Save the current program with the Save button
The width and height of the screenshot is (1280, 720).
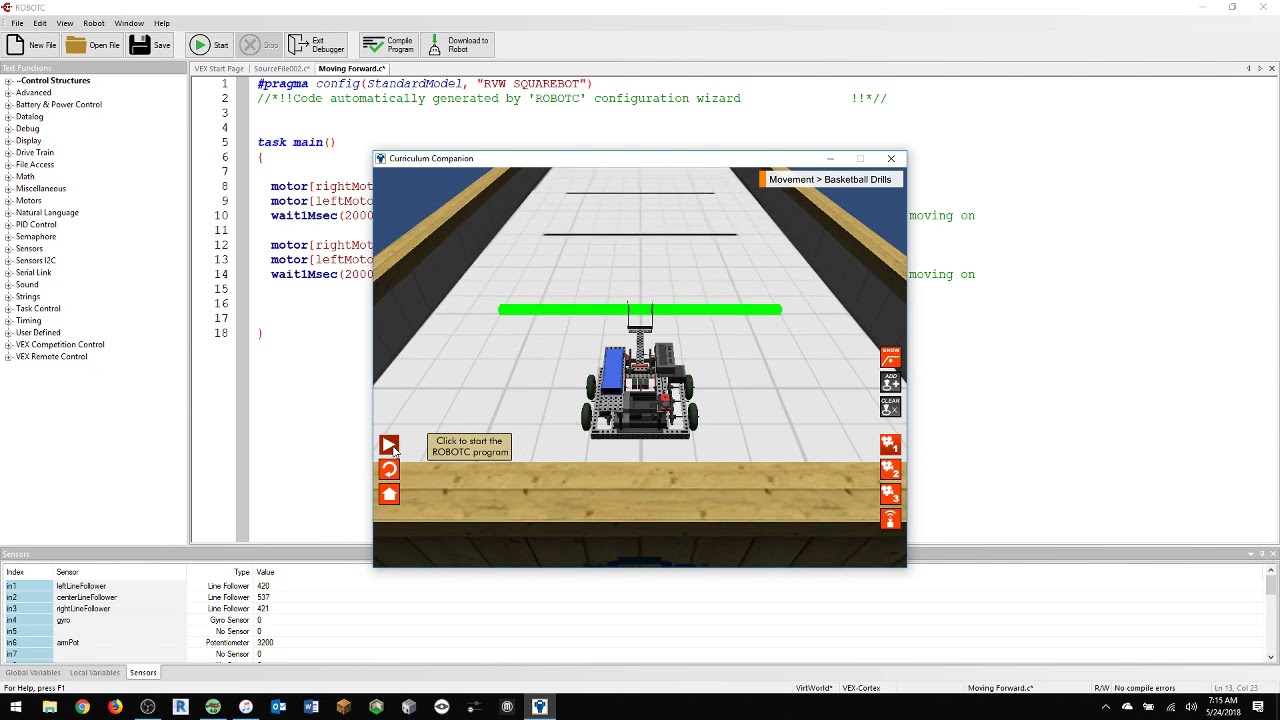[x=150, y=45]
